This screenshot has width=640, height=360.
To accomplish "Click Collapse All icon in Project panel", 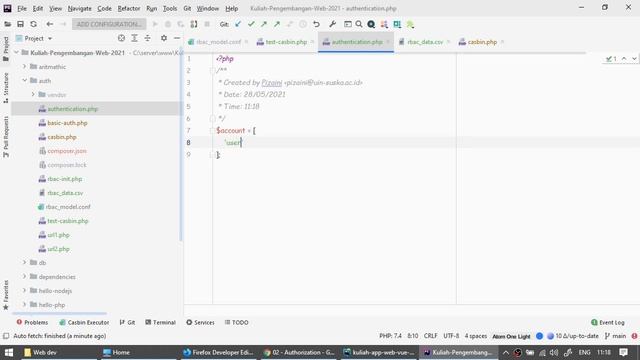I will click(x=147, y=38).
